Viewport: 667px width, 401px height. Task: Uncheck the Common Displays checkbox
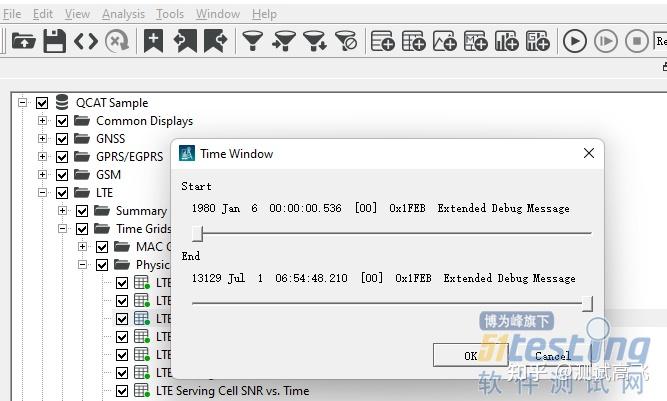click(62, 121)
